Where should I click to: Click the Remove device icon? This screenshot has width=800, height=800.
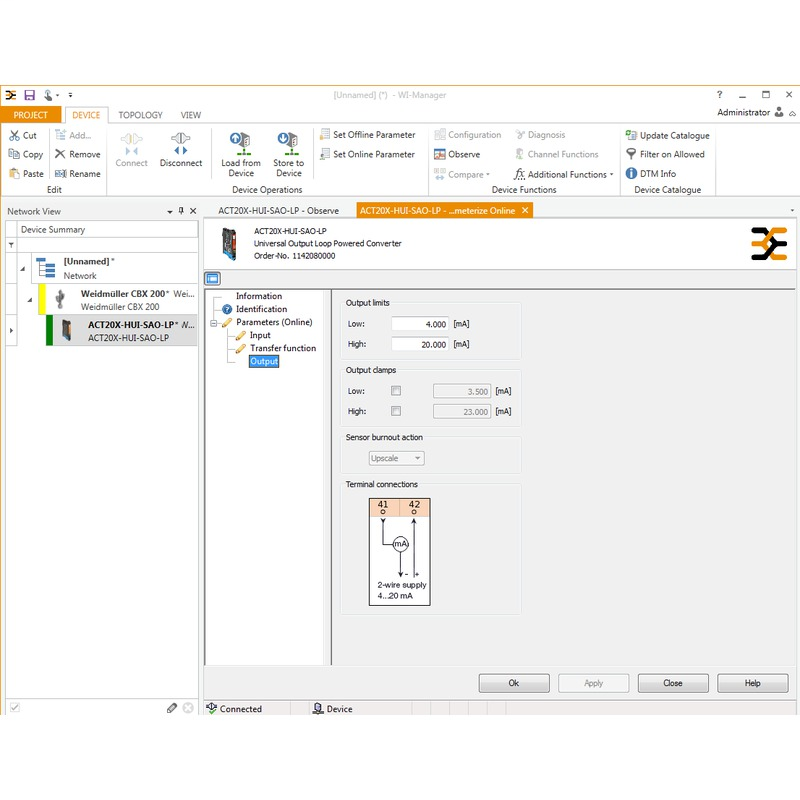pos(60,154)
